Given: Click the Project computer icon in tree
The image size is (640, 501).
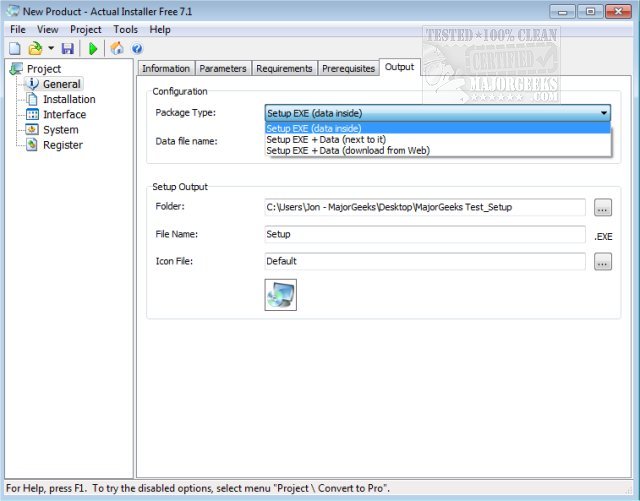Looking at the screenshot, I should (x=16, y=69).
